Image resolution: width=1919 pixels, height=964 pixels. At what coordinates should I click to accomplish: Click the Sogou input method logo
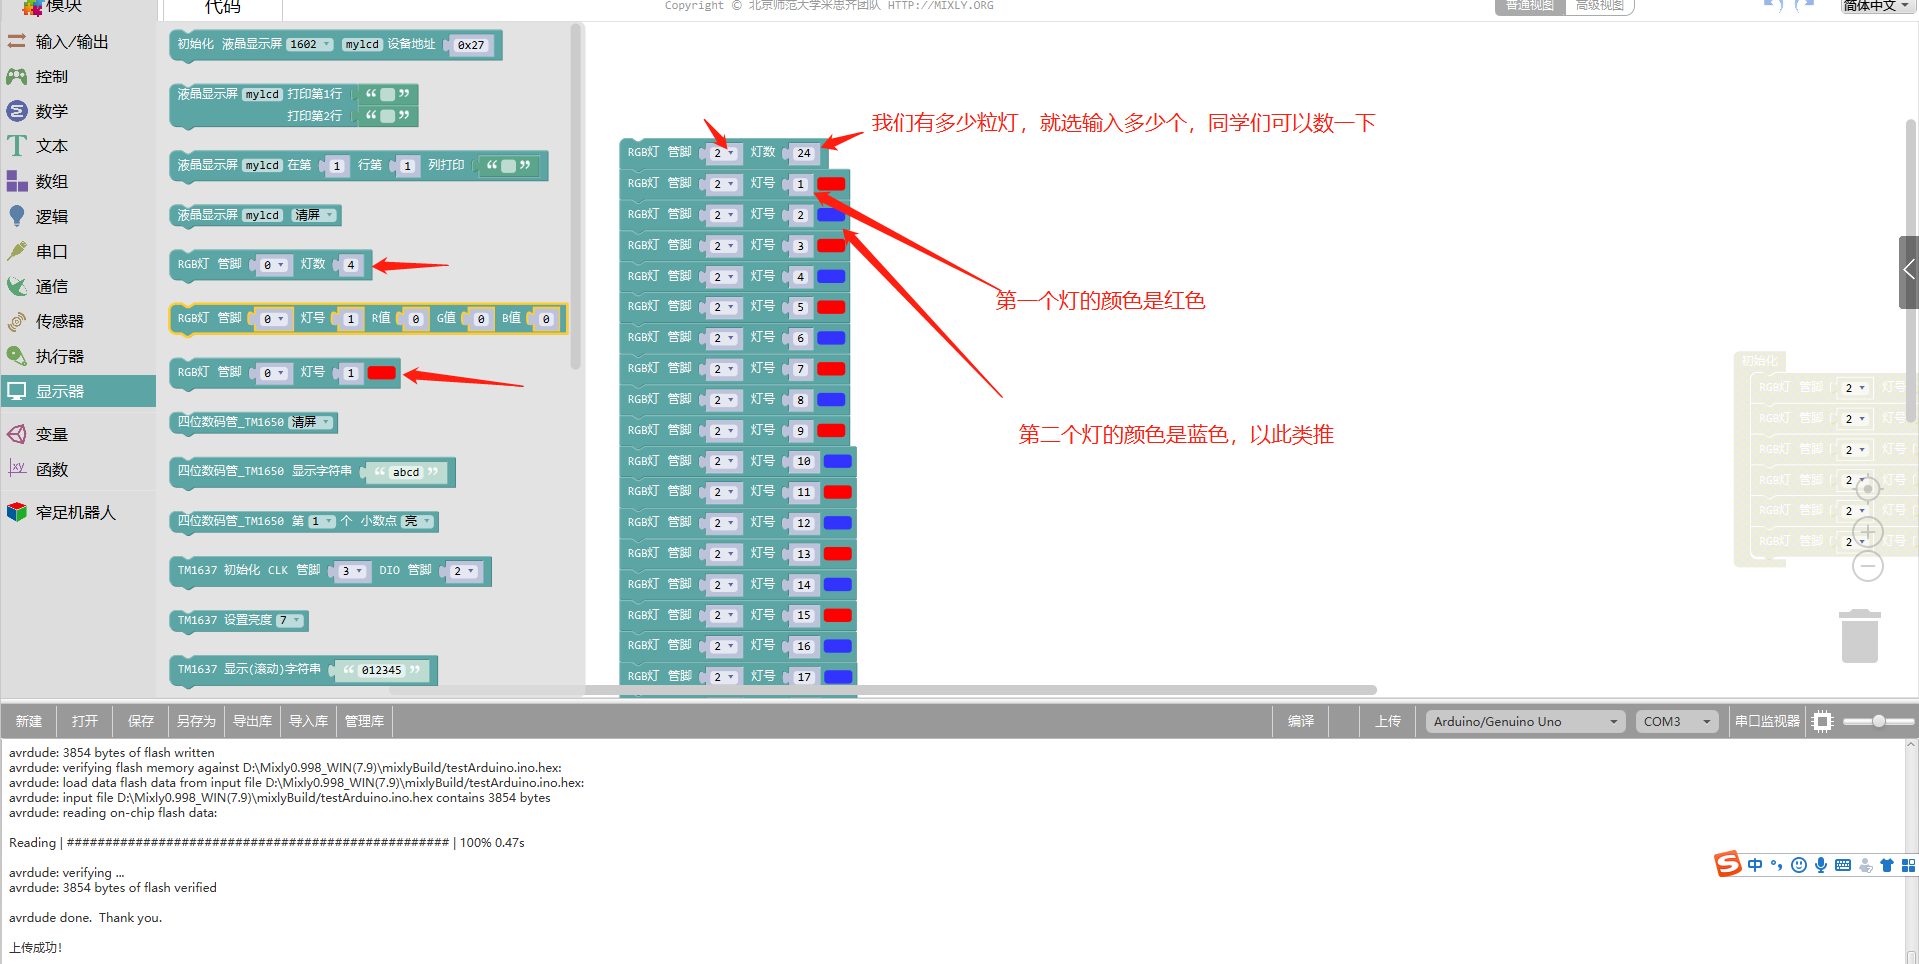point(1728,864)
